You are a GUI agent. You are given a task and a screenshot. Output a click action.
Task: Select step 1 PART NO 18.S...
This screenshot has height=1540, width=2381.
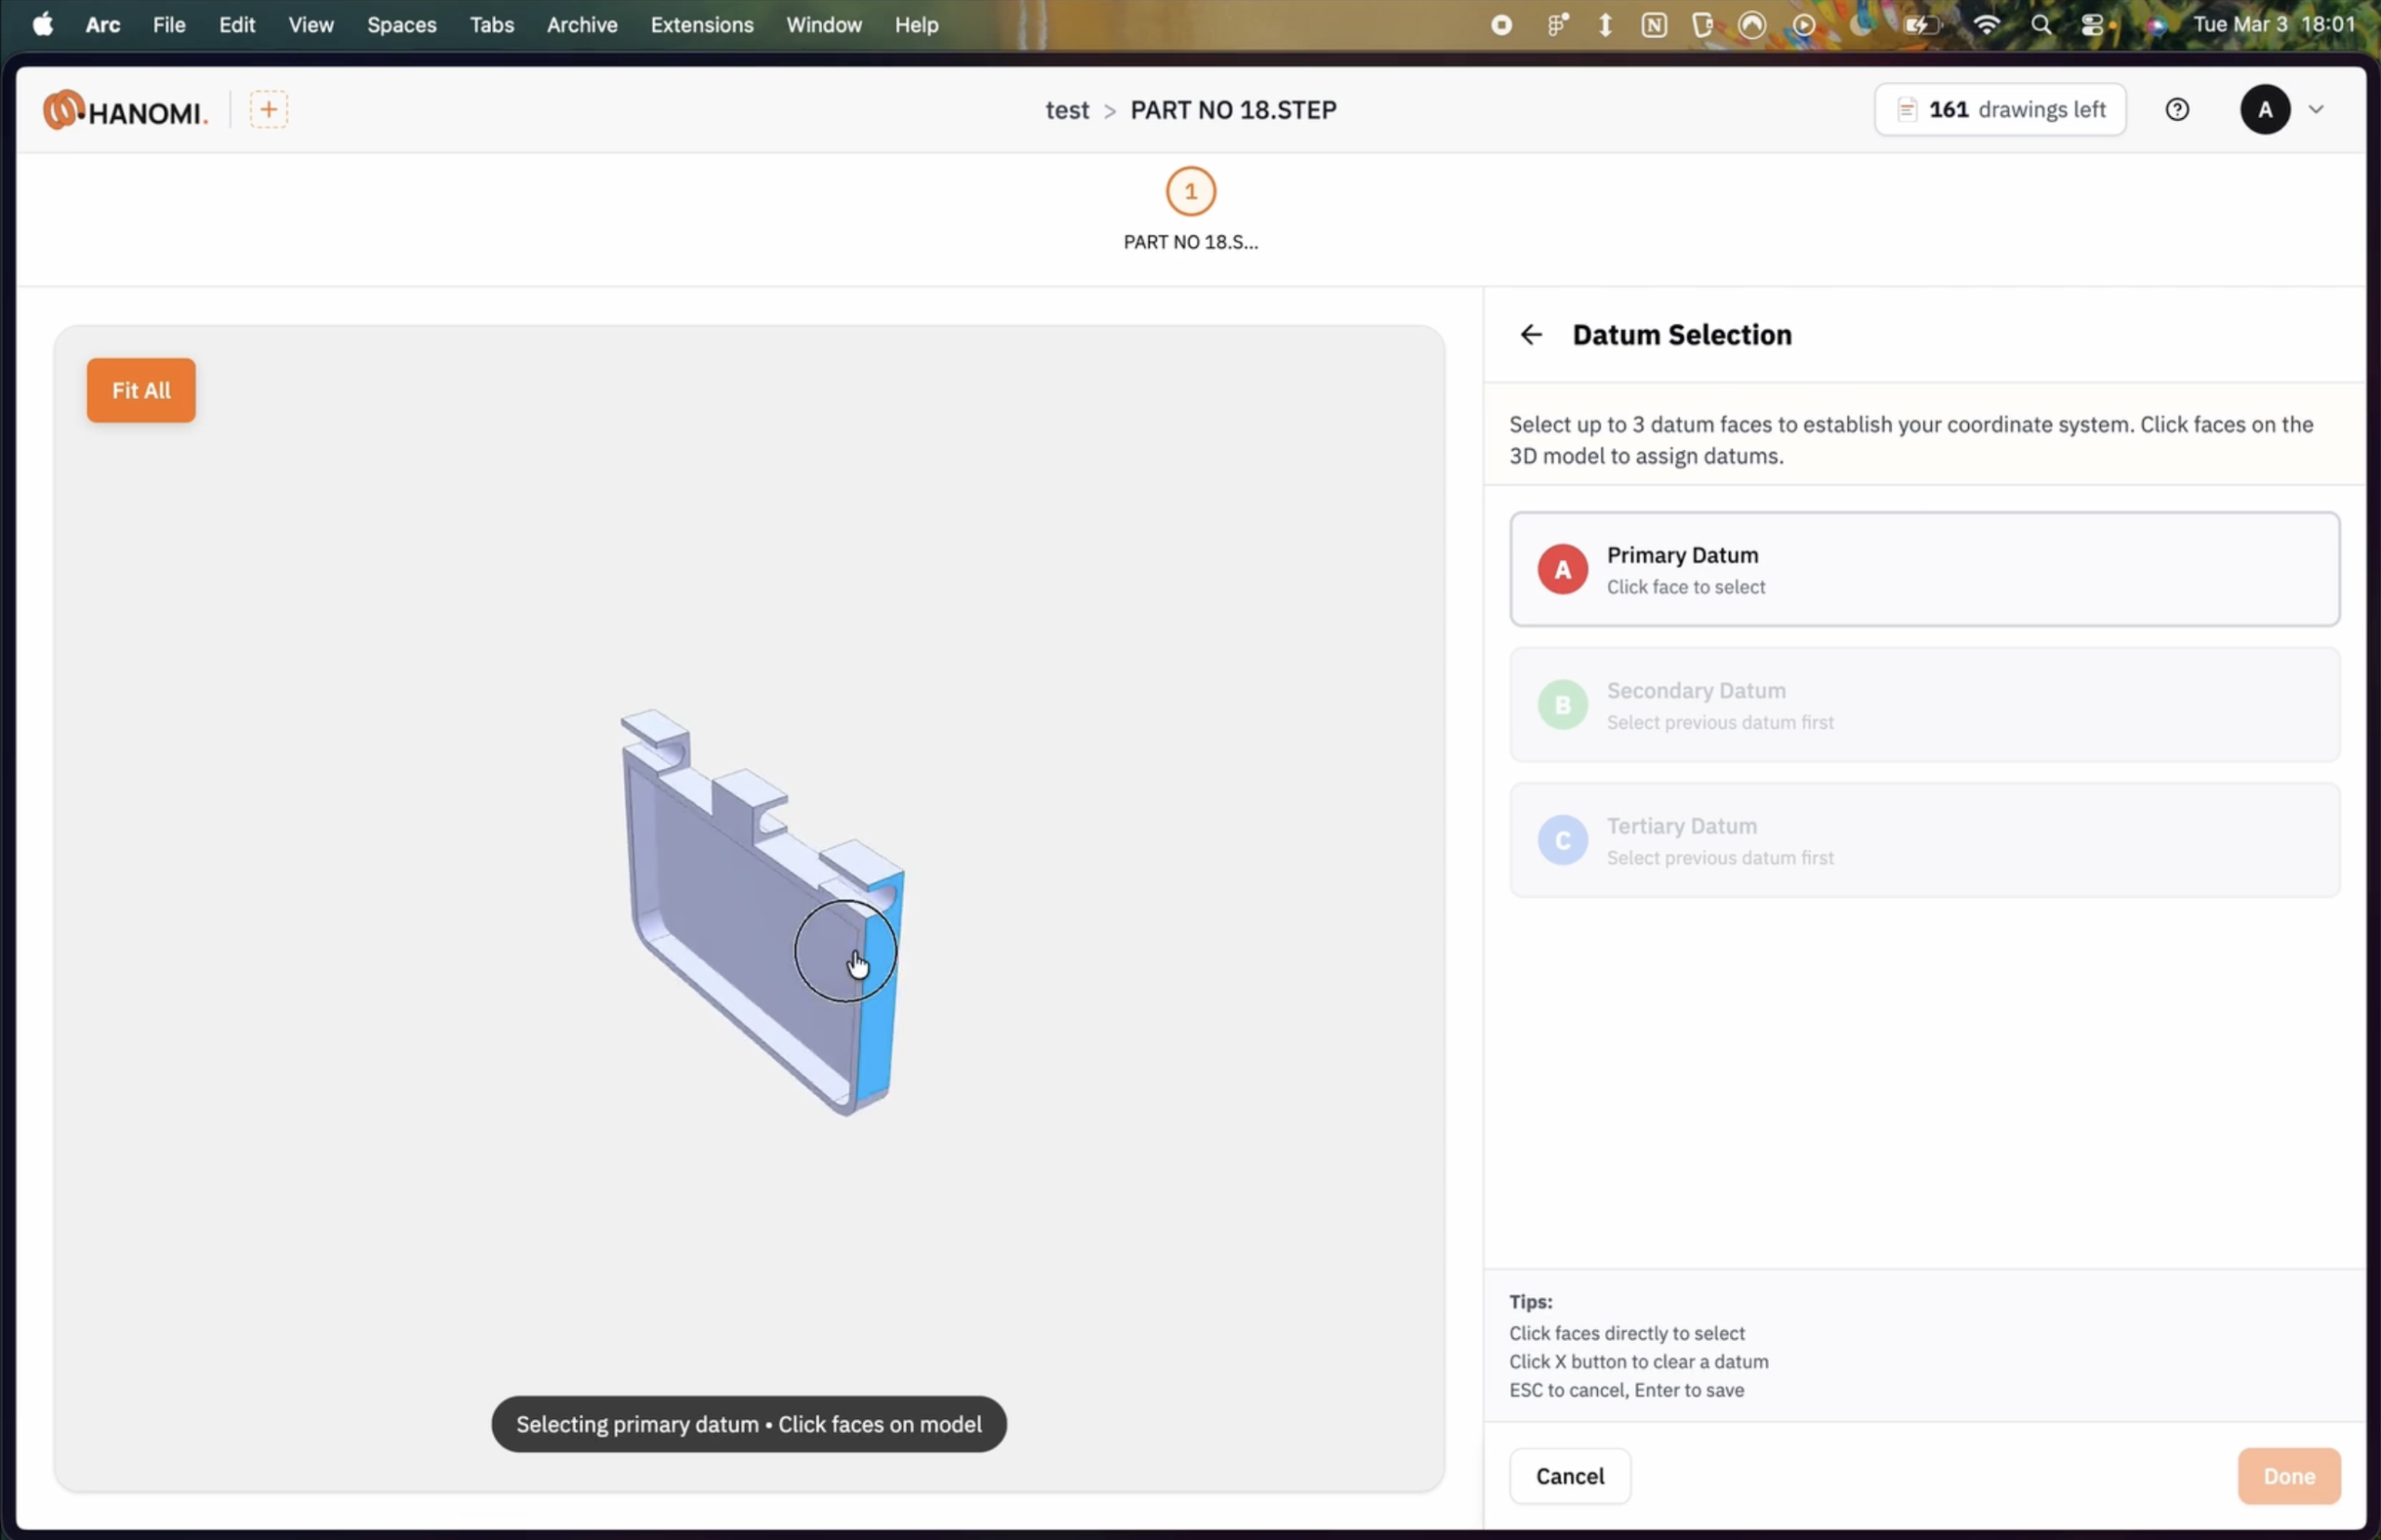click(1190, 210)
